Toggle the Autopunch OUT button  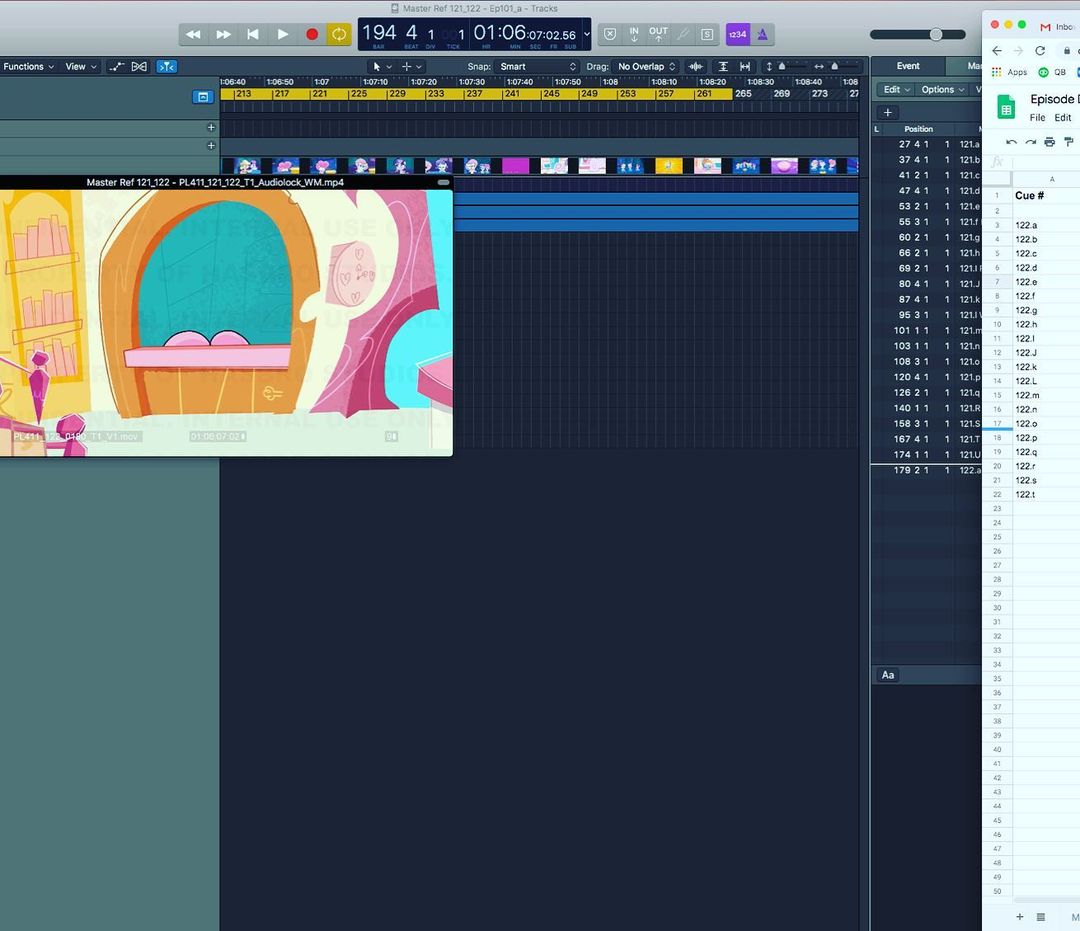click(658, 34)
